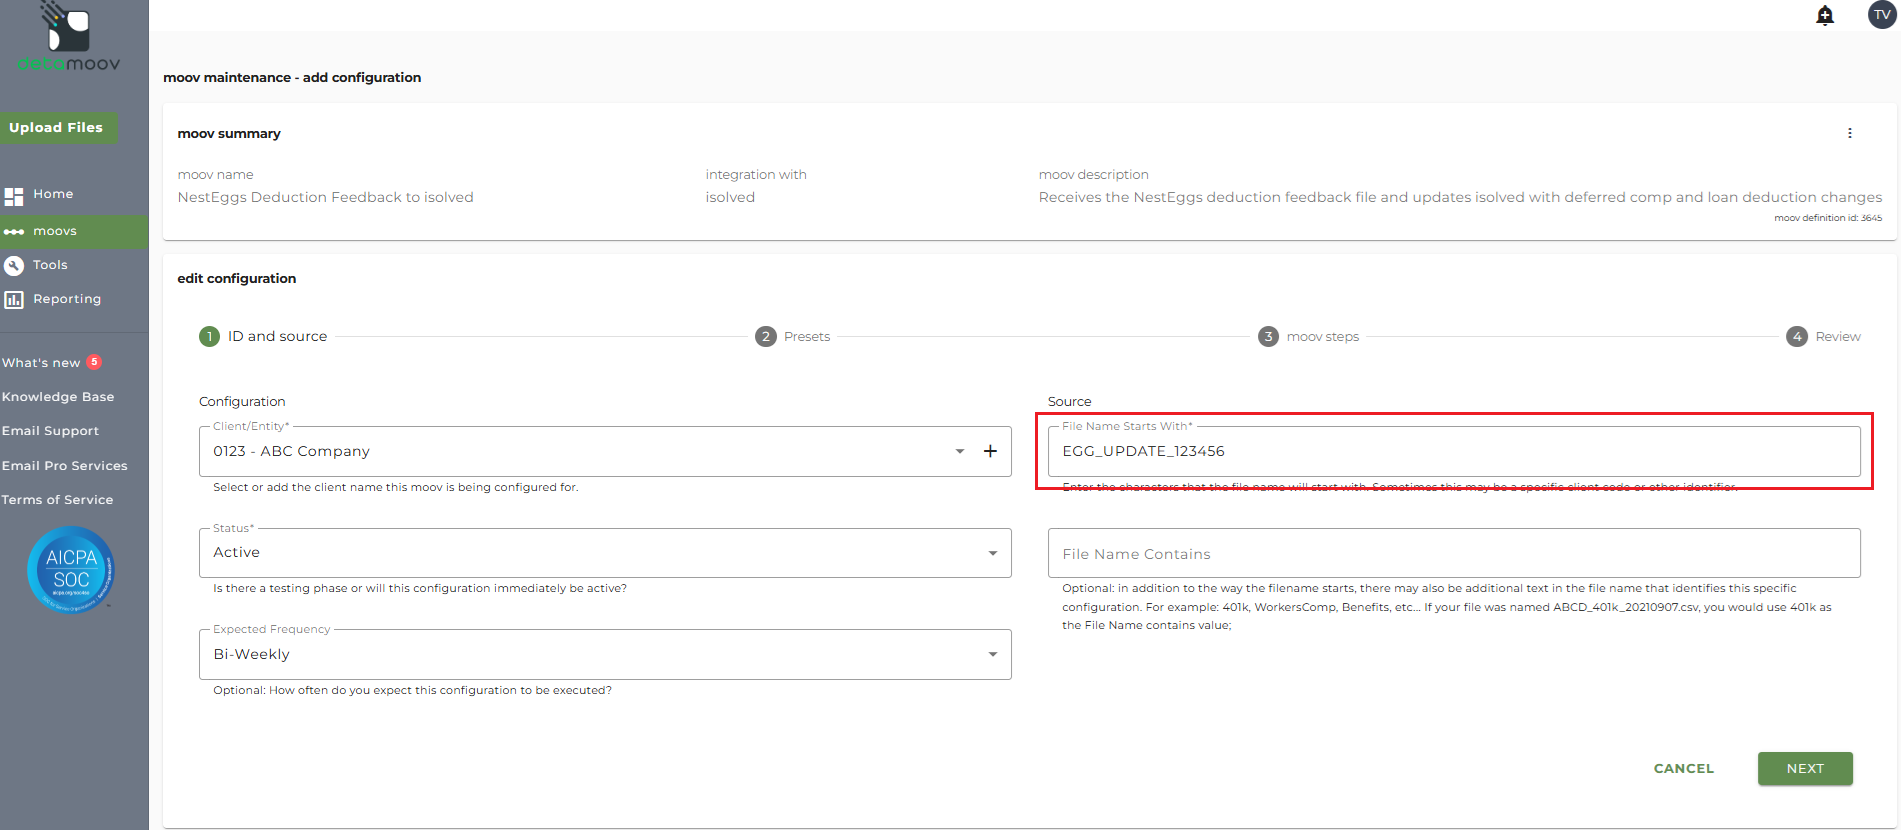Click the Home icon in sidebar

pos(14,195)
